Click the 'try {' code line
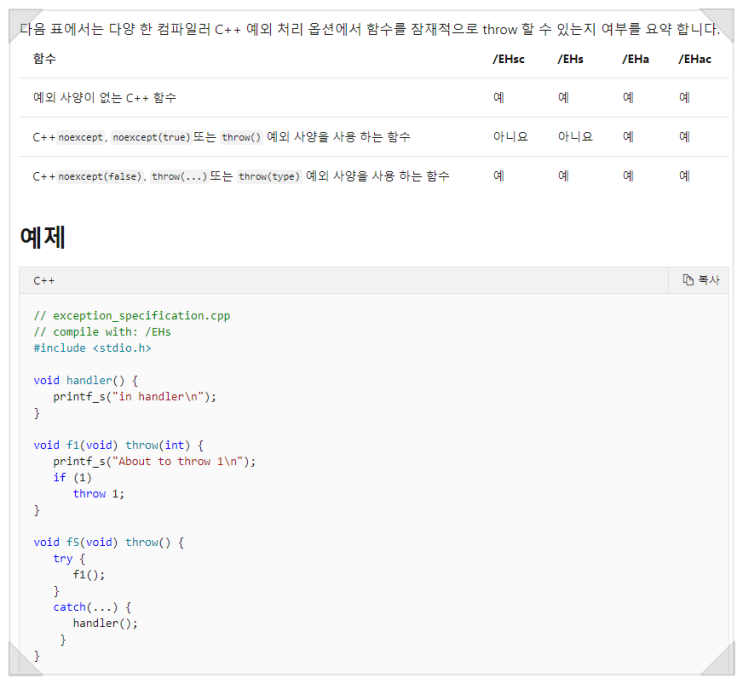The height and width of the screenshot is (684, 743). (69, 558)
